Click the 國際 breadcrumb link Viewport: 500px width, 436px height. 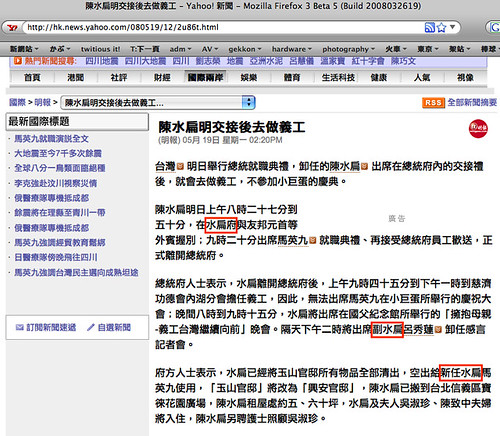click(17, 102)
